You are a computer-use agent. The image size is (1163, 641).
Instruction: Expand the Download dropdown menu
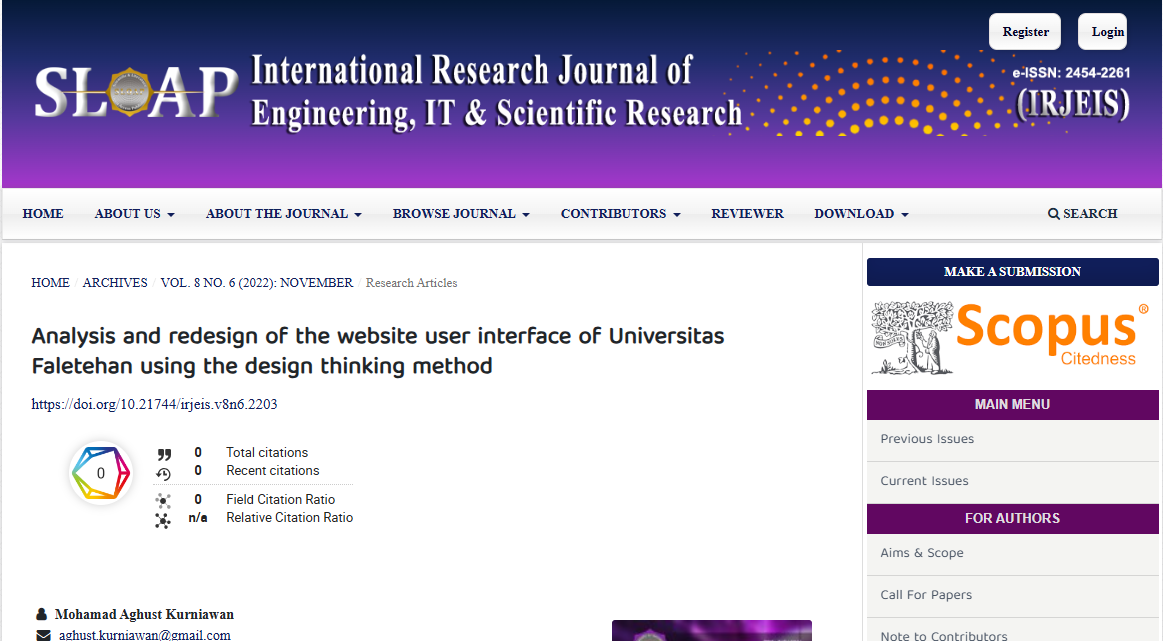coord(861,214)
